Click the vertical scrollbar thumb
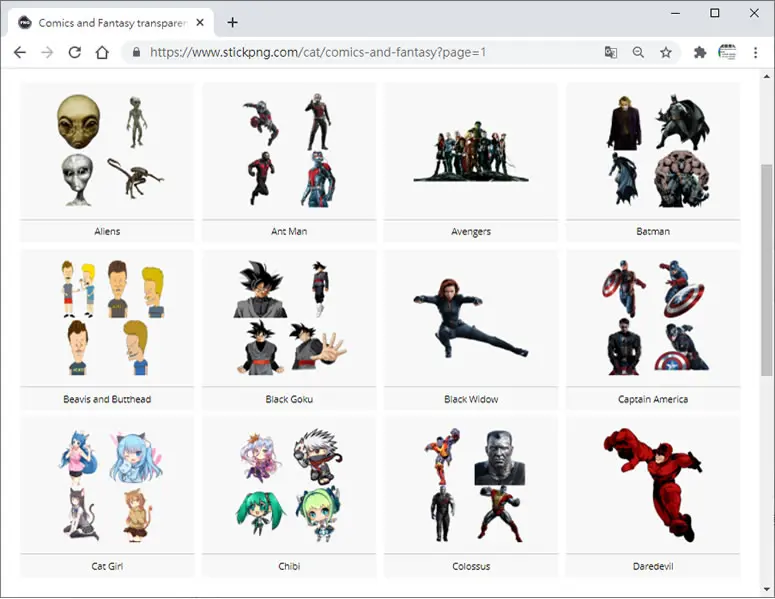Image resolution: width=775 pixels, height=599 pixels. (767, 270)
